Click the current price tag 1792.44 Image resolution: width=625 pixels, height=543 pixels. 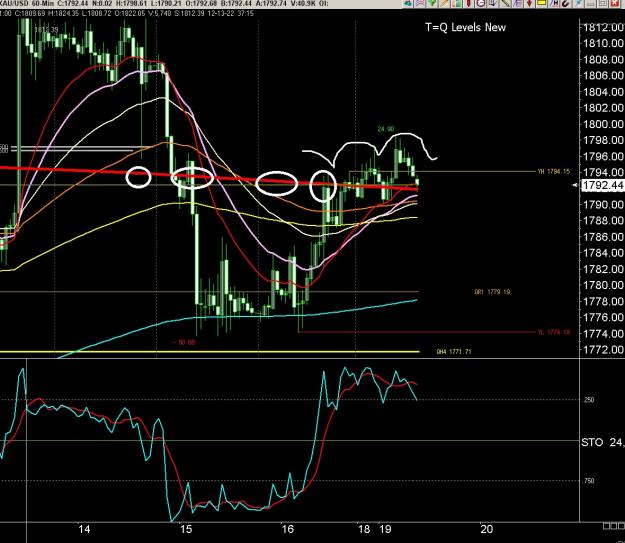[x=602, y=185]
